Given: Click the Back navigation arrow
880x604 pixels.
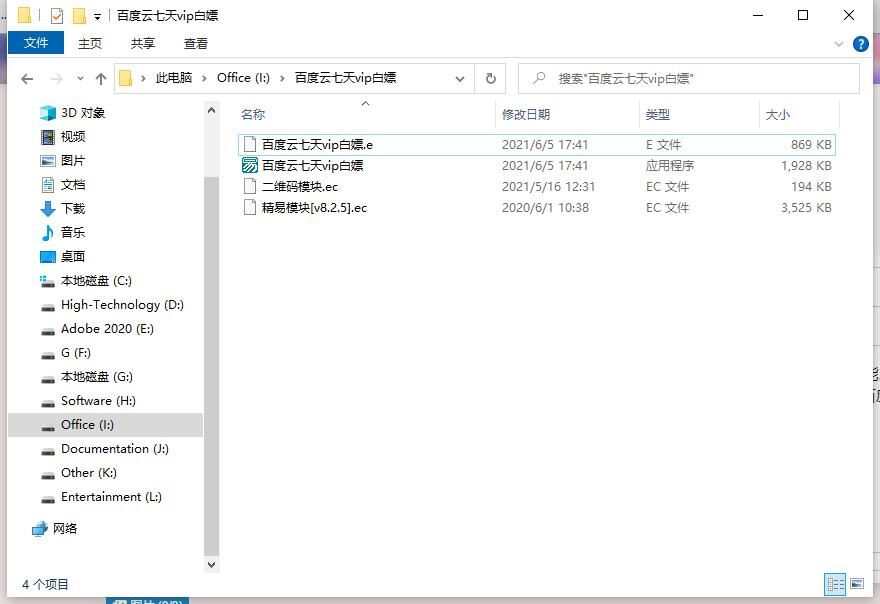Looking at the screenshot, I should [27, 79].
